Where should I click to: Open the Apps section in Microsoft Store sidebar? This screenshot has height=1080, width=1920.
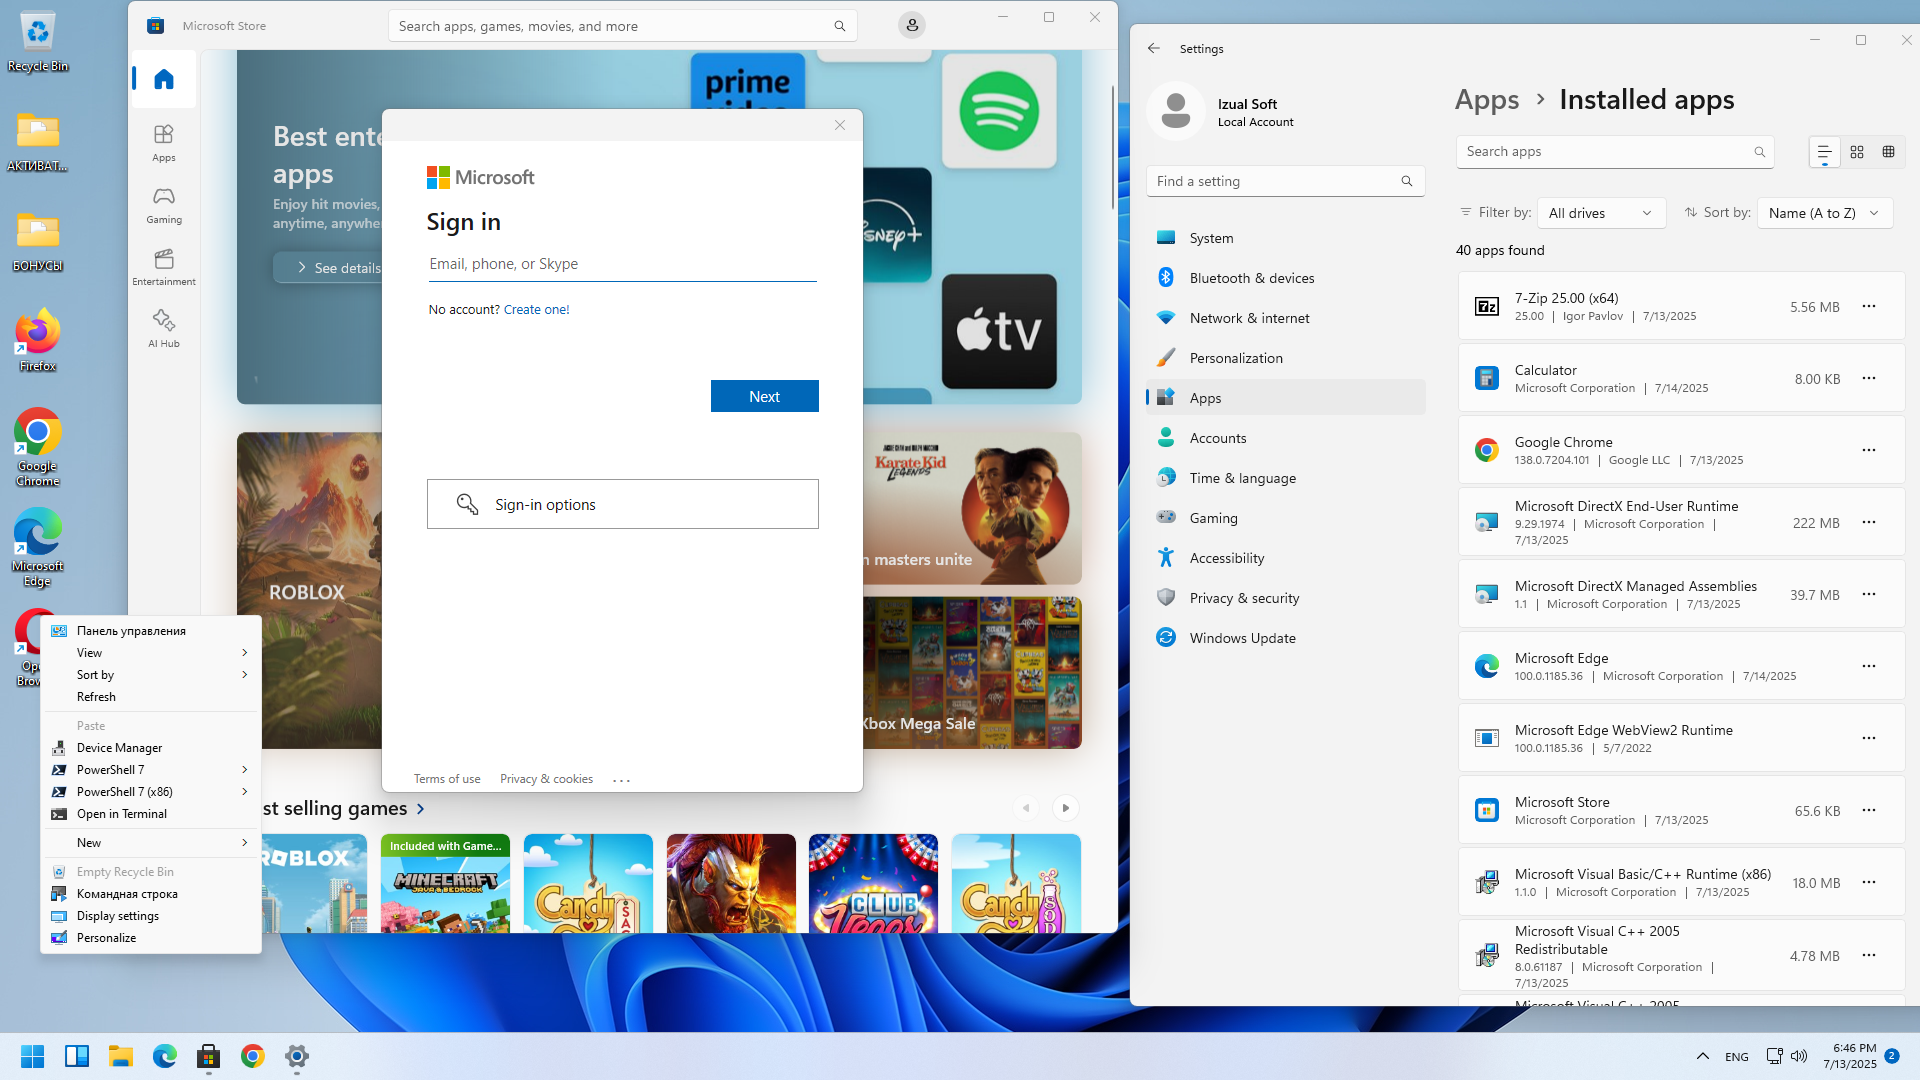(164, 142)
